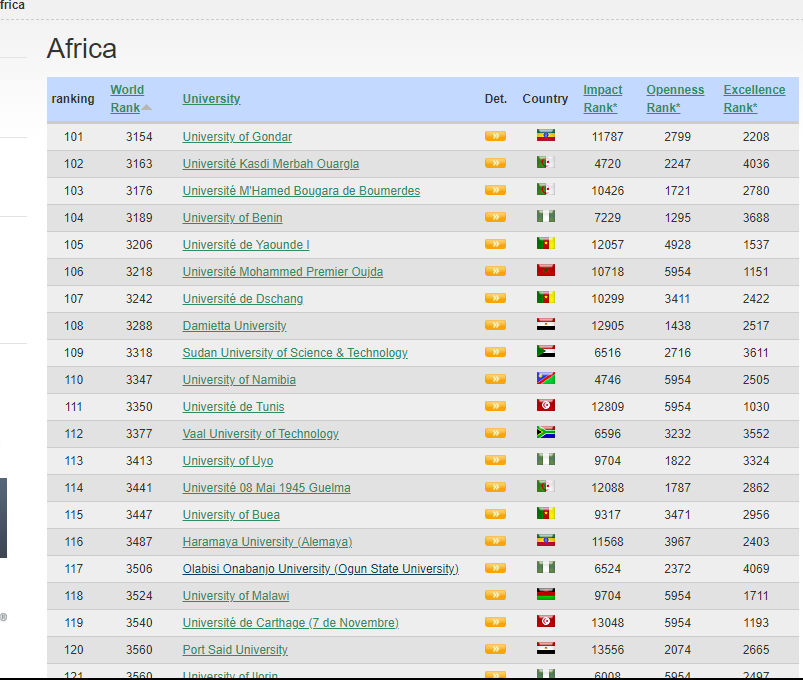Click impact rank value 11787
Screen dimensions: 803x680
click(x=607, y=137)
